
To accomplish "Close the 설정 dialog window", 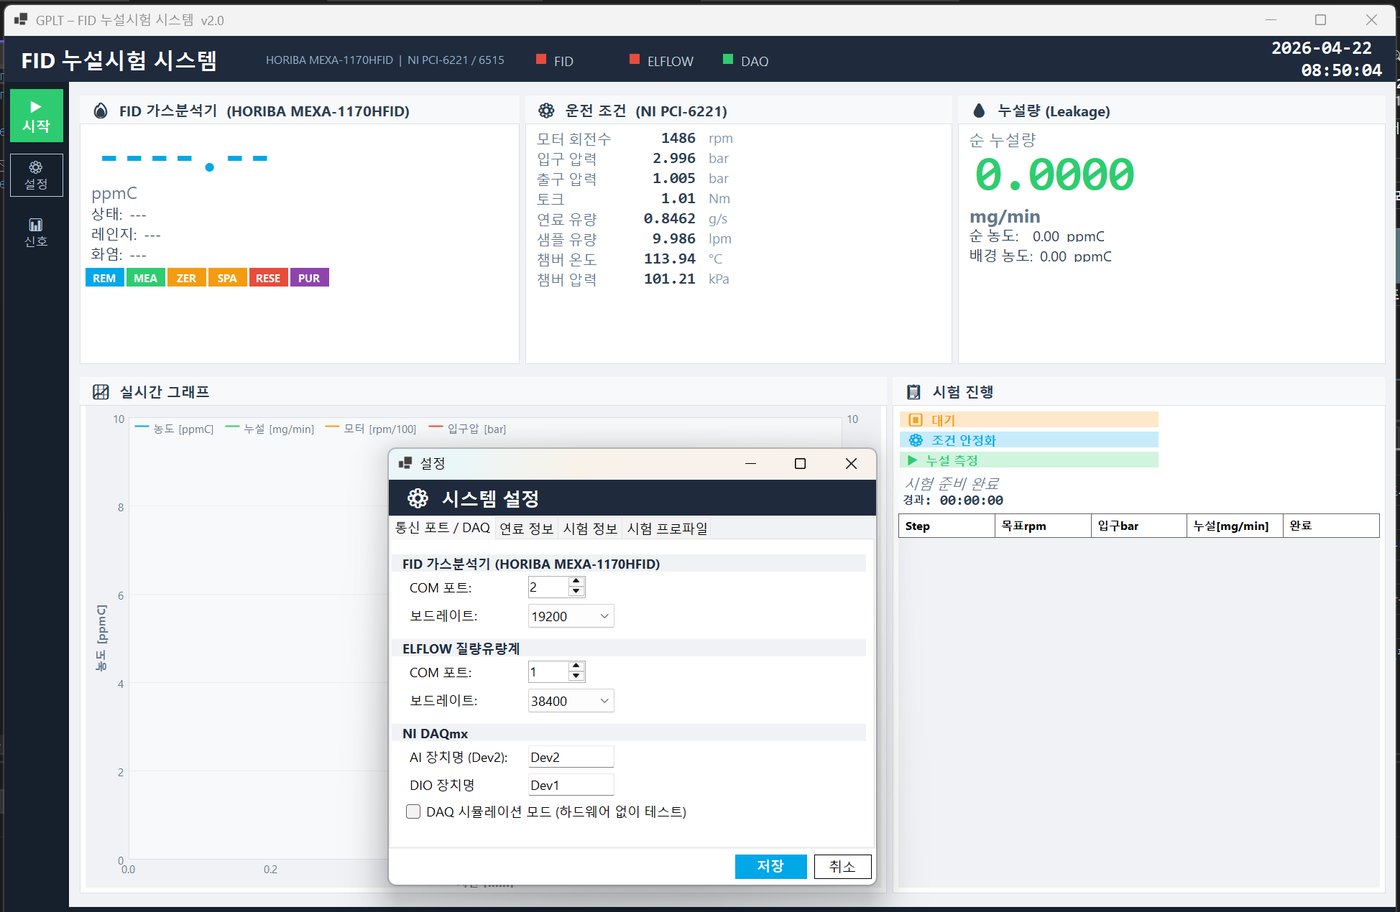I will (851, 463).
